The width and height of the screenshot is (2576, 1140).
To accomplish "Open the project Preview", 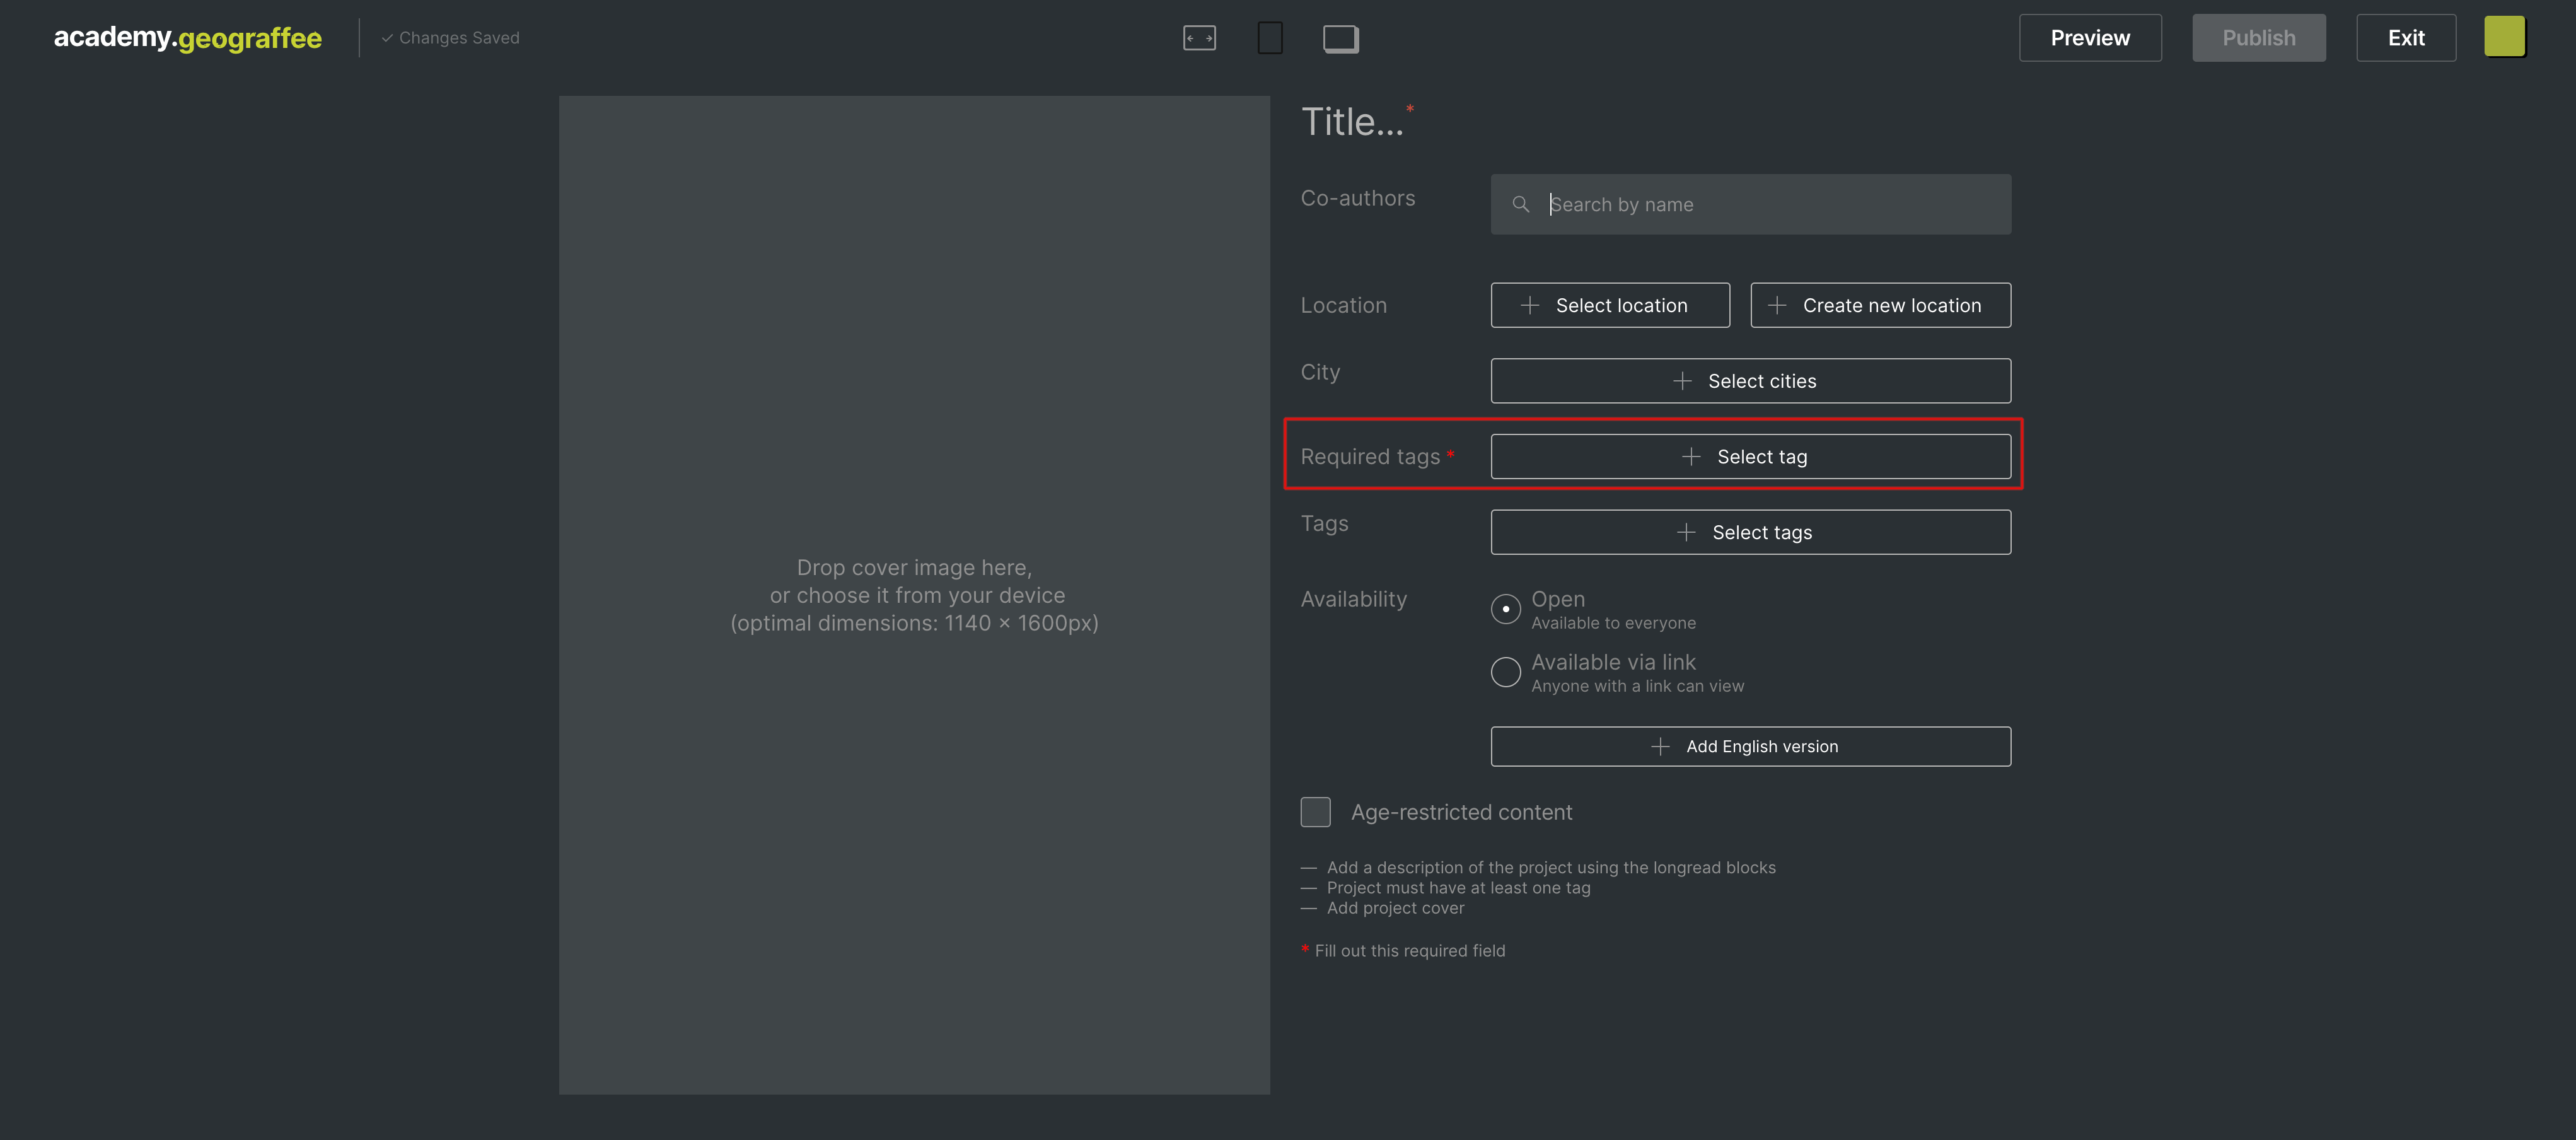I will click(2090, 38).
